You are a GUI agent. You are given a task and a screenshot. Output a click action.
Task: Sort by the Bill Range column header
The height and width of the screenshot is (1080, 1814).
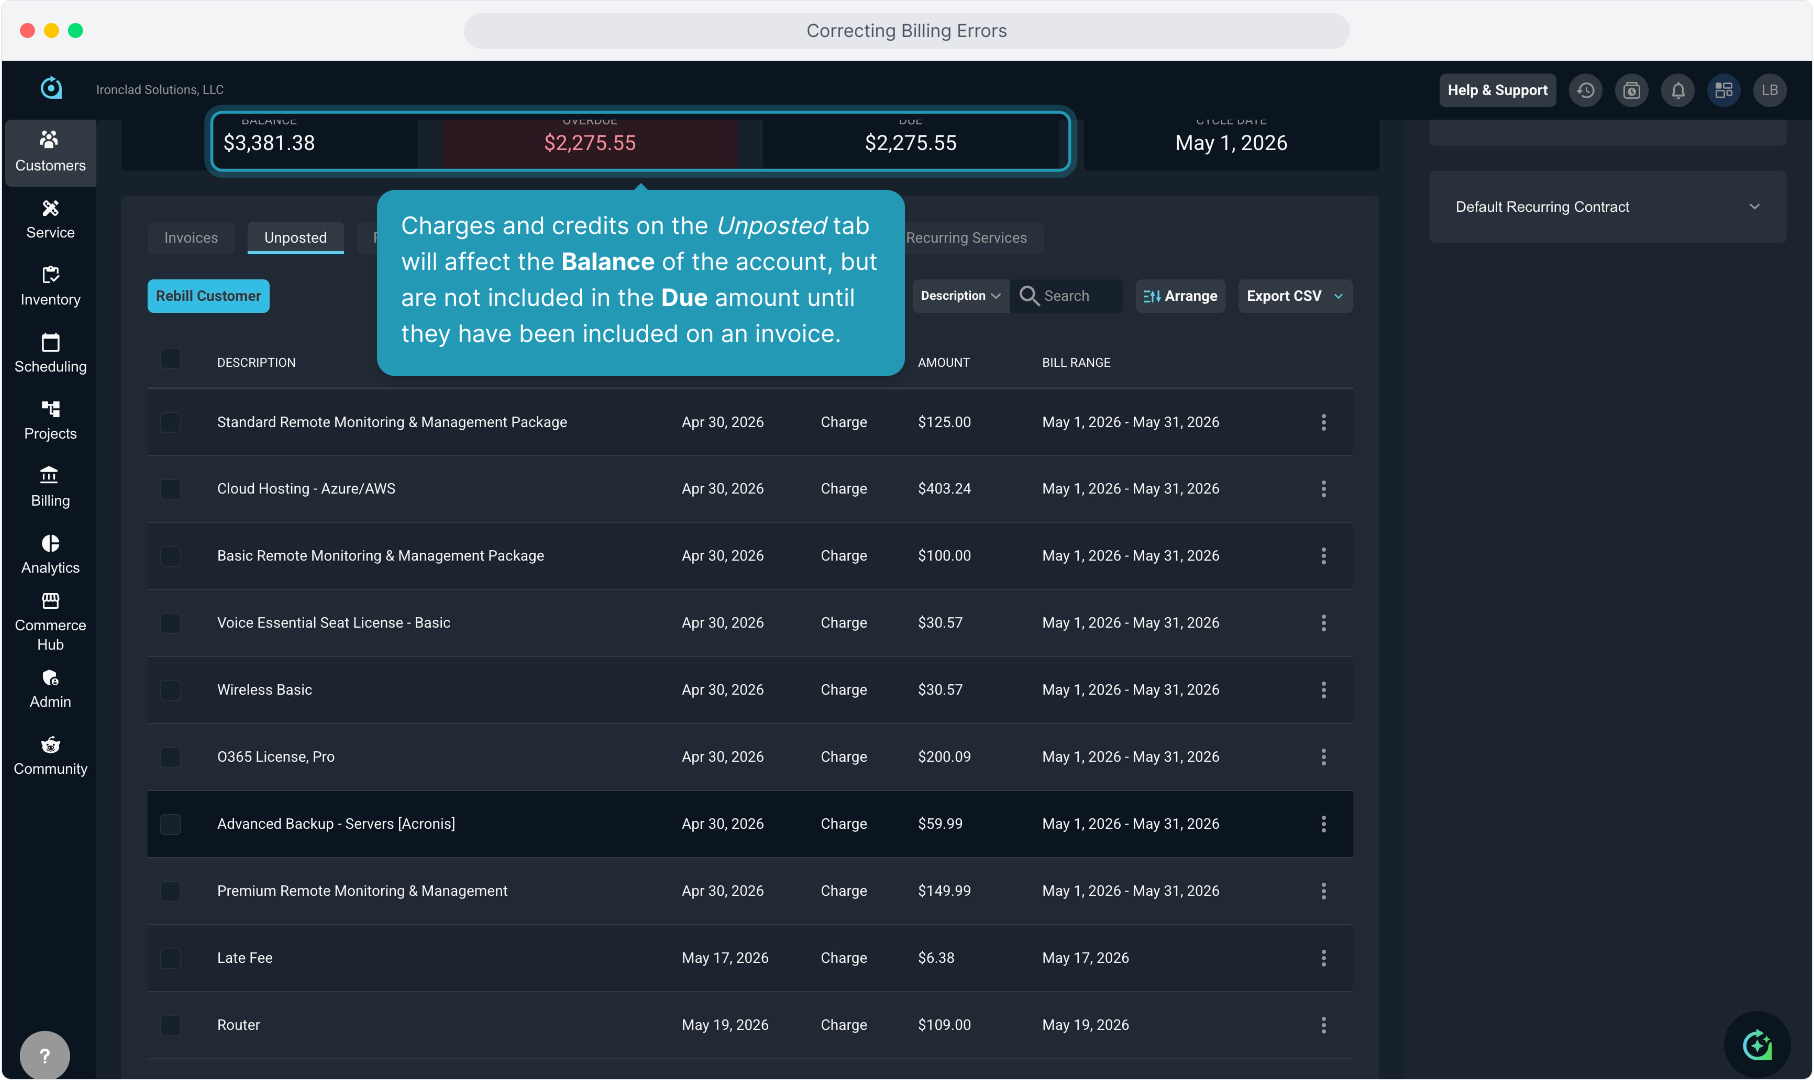click(1076, 363)
